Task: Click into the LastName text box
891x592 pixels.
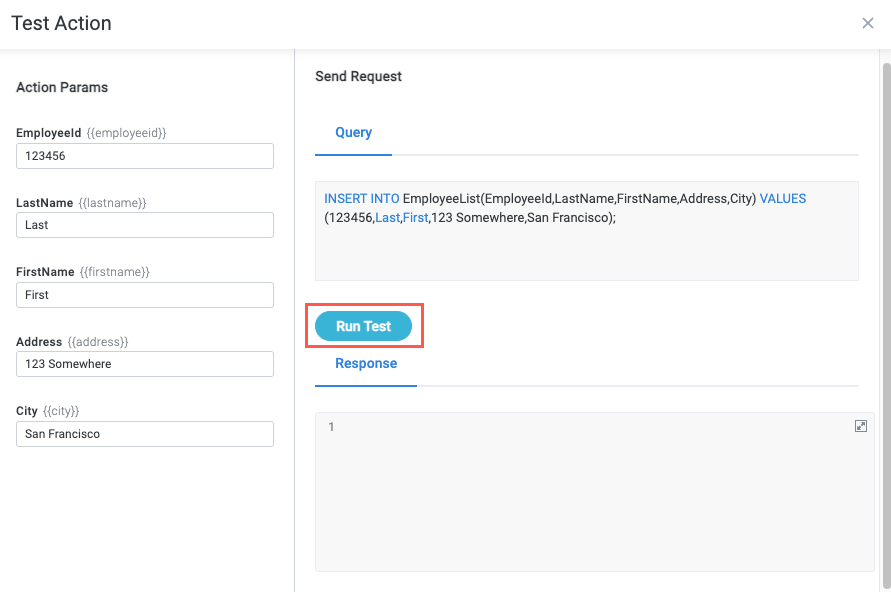Action: coord(145,225)
